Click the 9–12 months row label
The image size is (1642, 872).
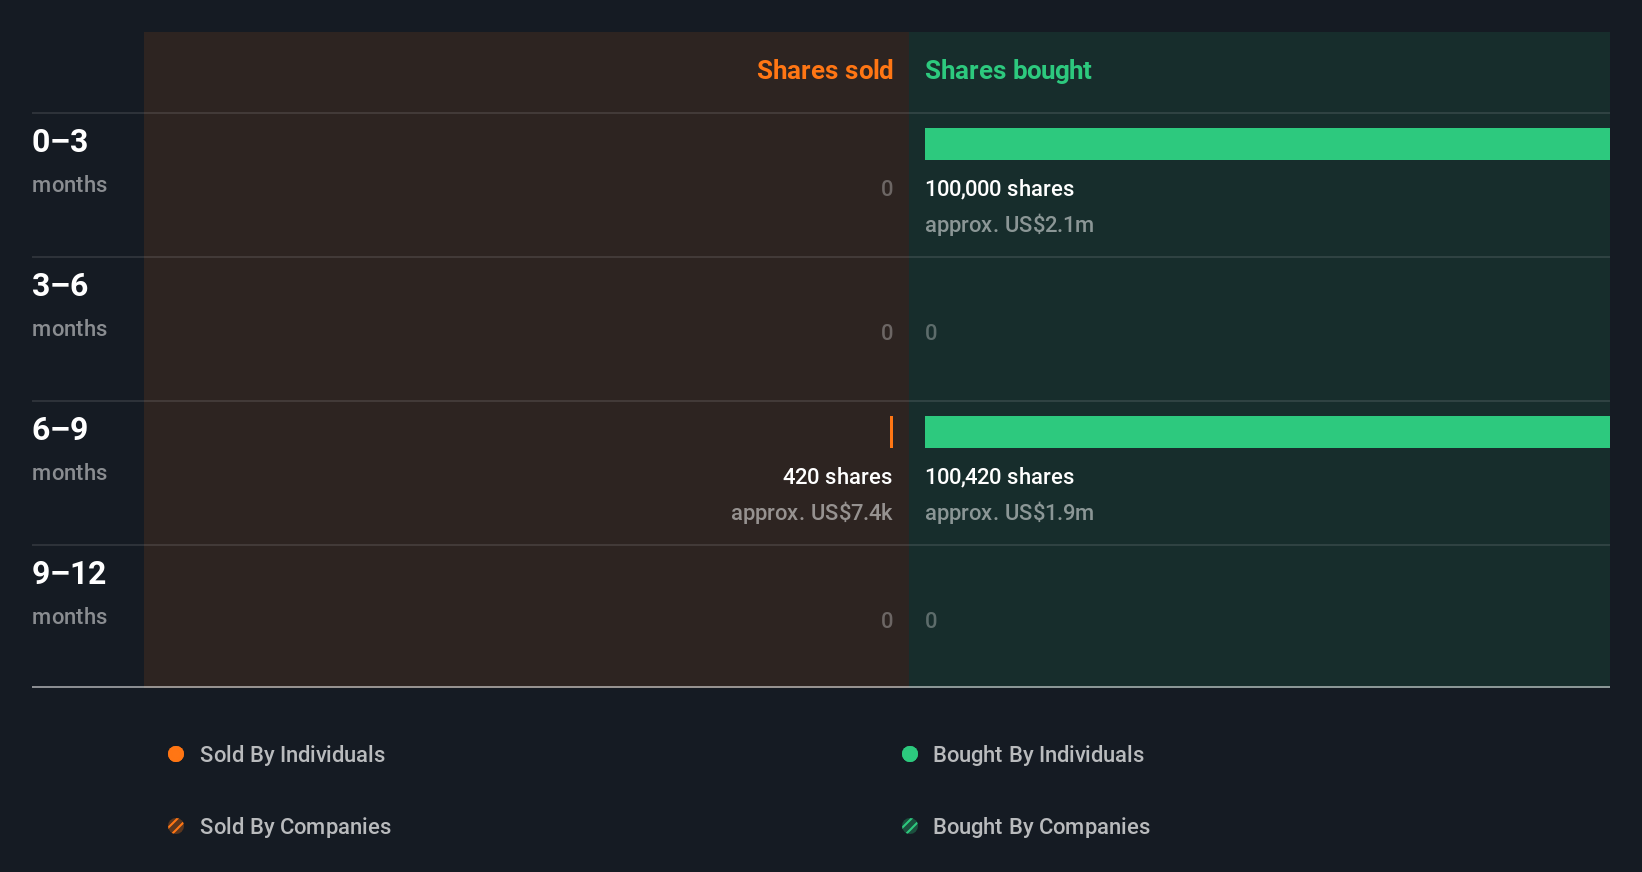click(69, 592)
